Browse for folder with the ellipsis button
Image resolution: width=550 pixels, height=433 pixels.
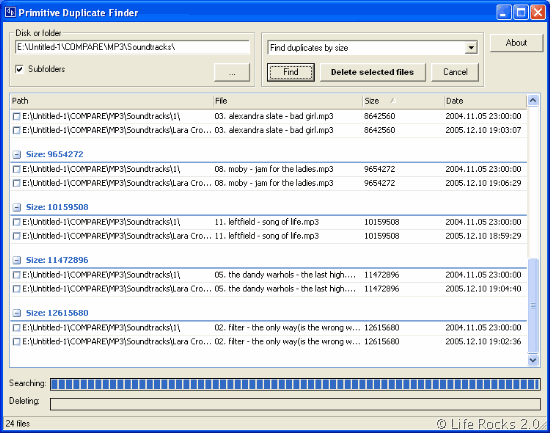(x=232, y=72)
